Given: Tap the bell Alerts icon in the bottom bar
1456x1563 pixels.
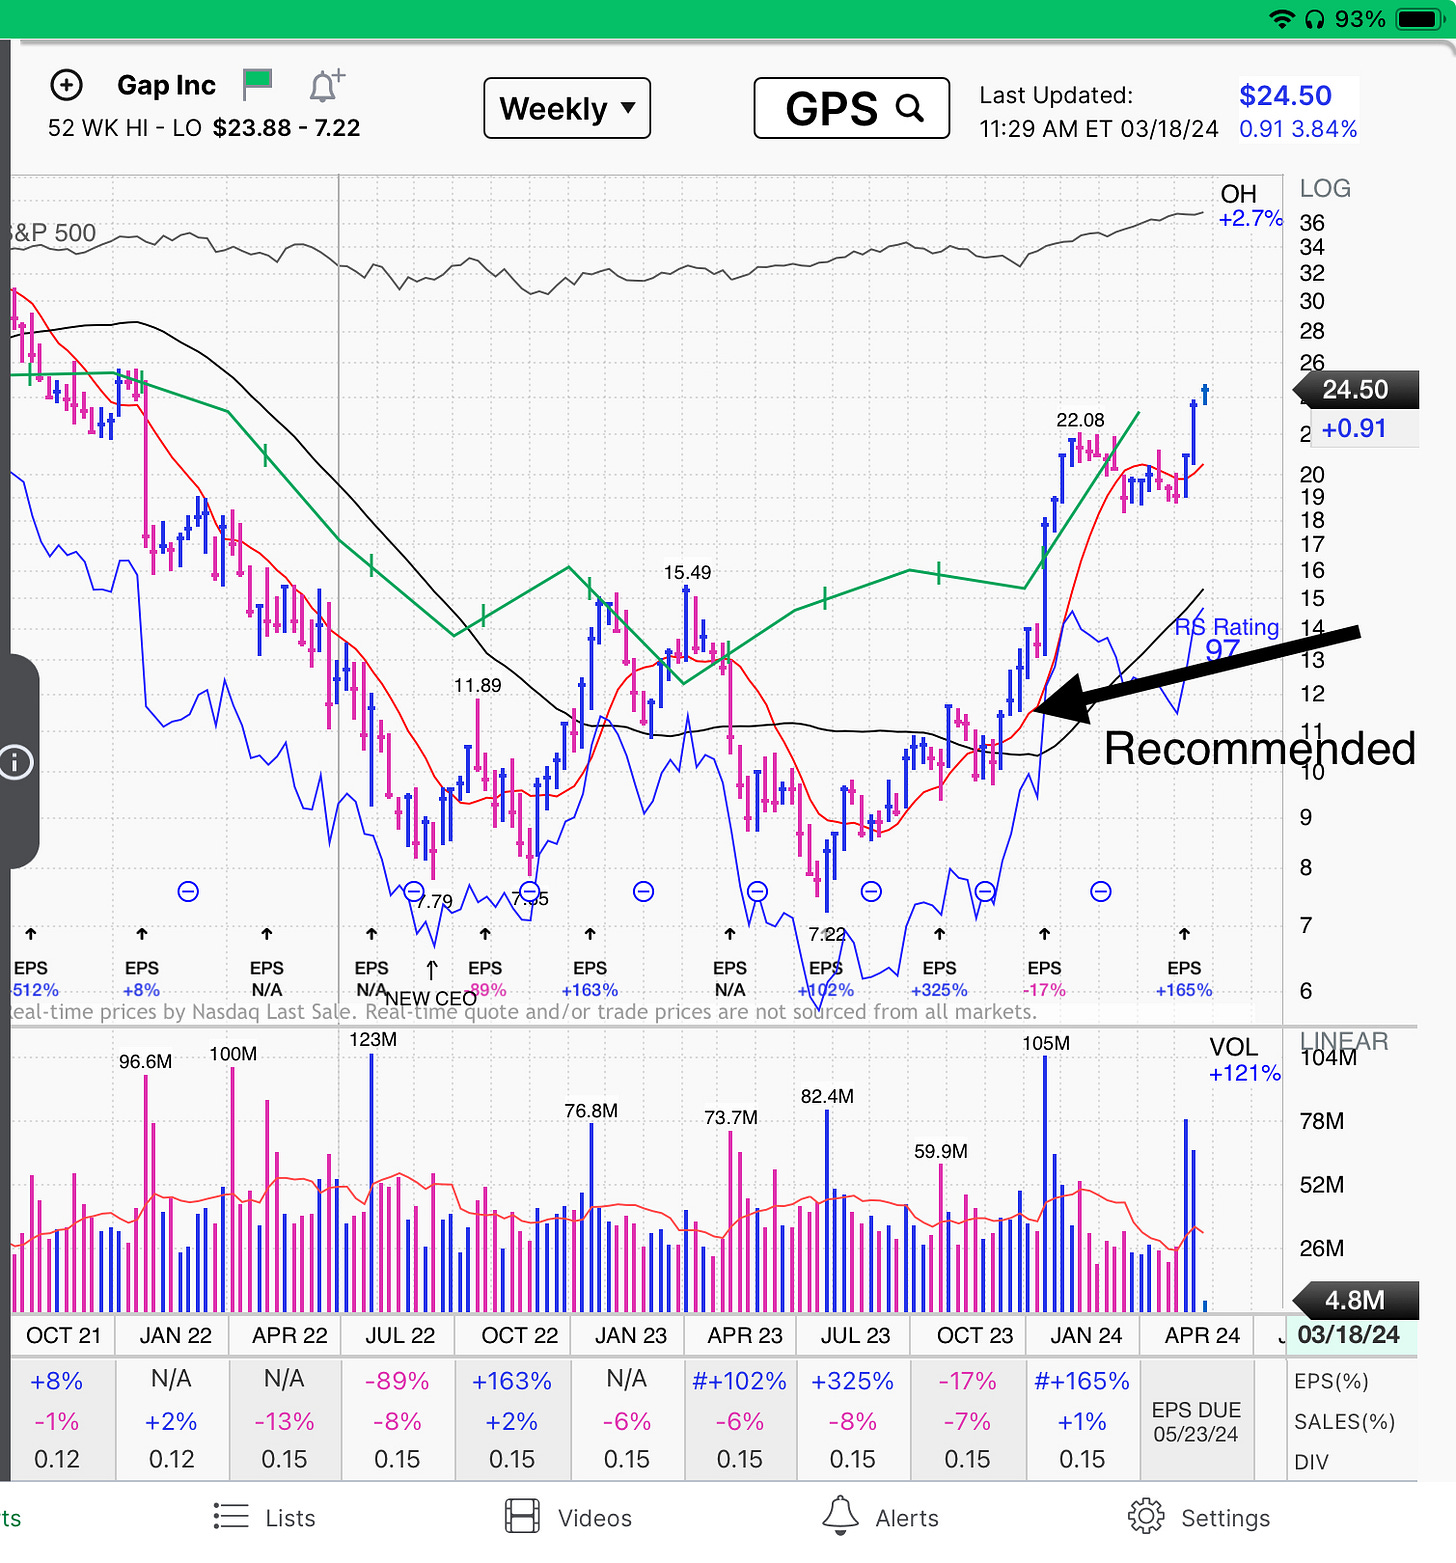Looking at the screenshot, I should coord(840,1516).
